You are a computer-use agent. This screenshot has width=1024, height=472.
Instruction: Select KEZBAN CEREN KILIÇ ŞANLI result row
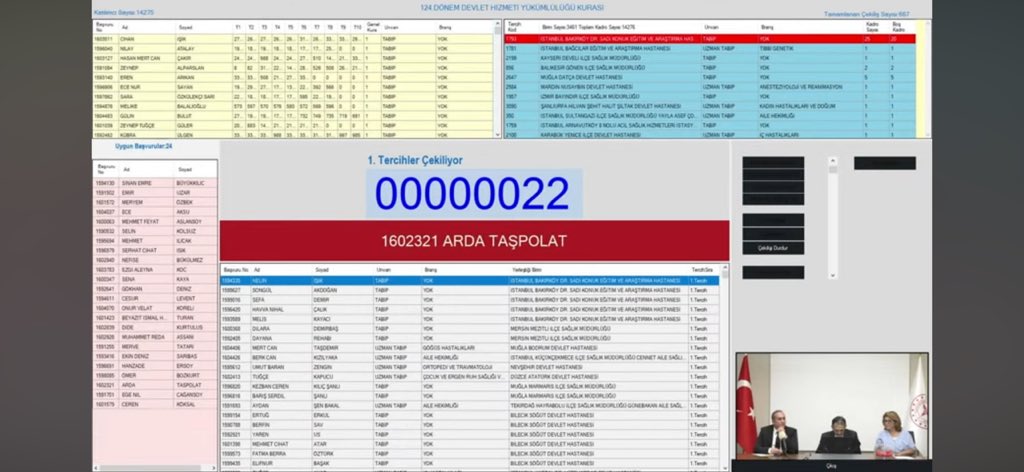[x=470, y=386]
